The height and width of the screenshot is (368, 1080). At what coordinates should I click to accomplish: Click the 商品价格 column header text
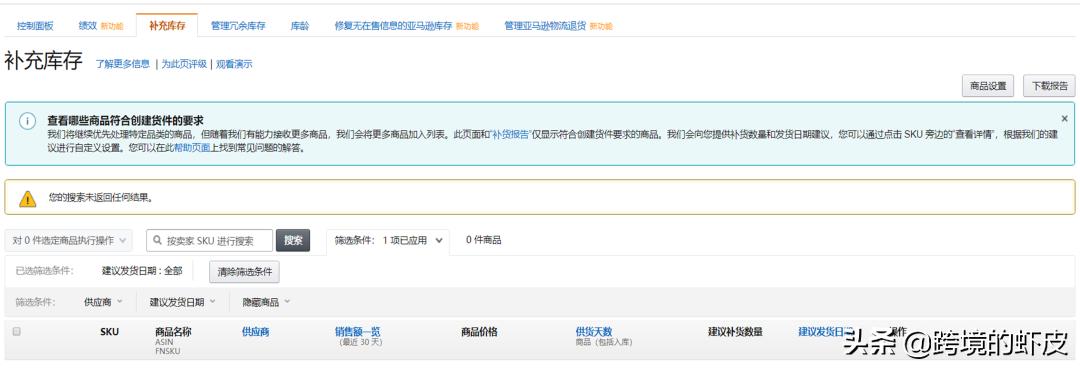tap(479, 331)
